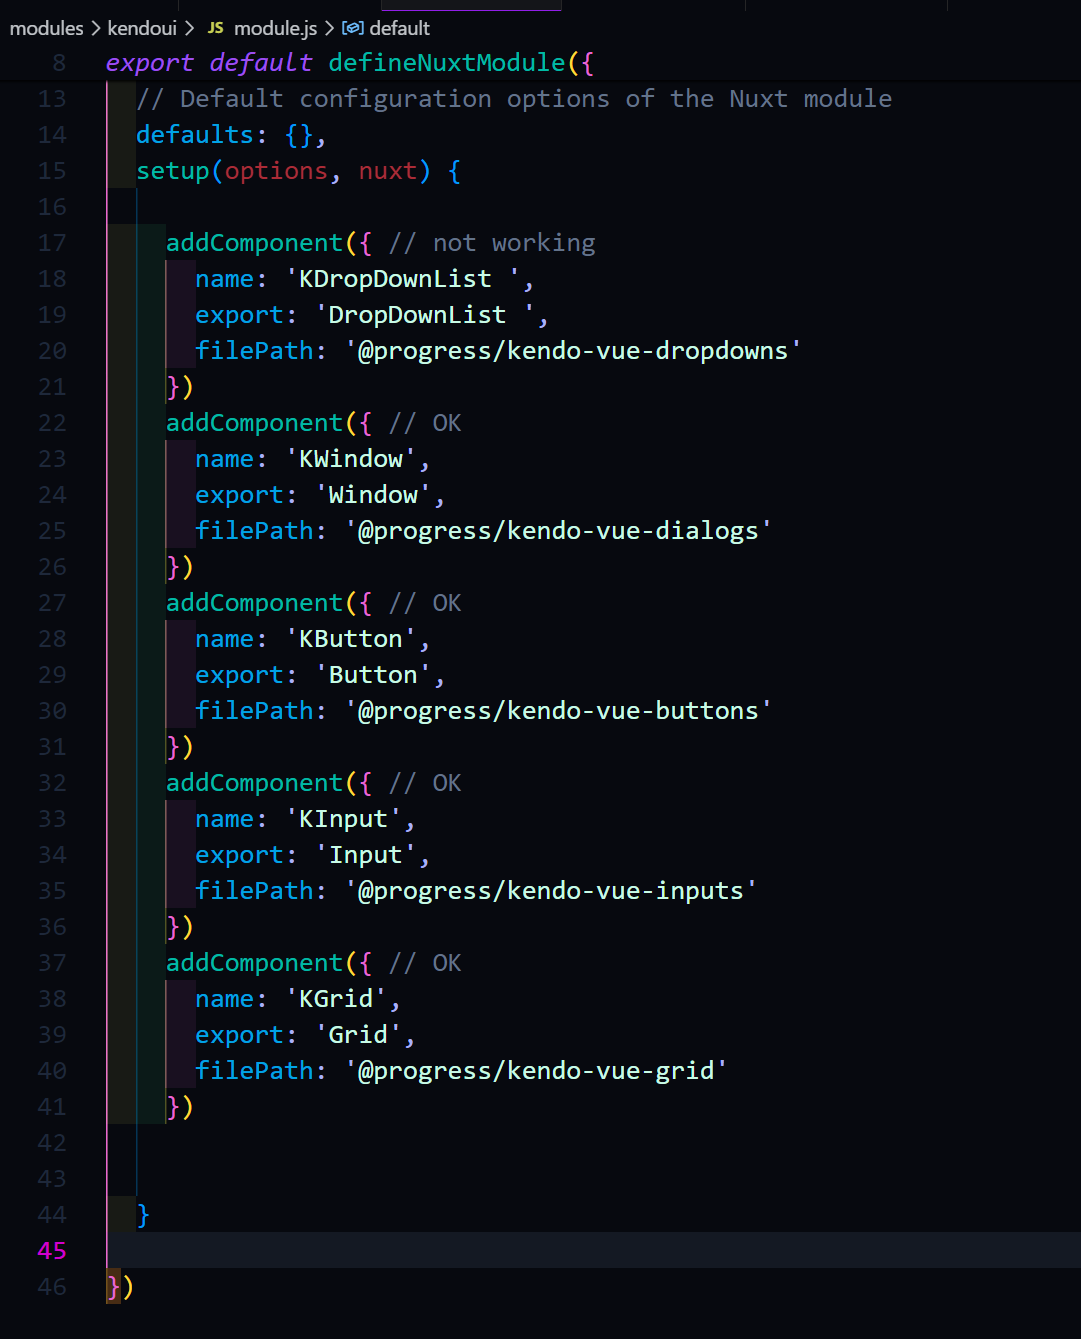Select the 'module.js' breadcrumb item
1081x1339 pixels.
tap(275, 28)
